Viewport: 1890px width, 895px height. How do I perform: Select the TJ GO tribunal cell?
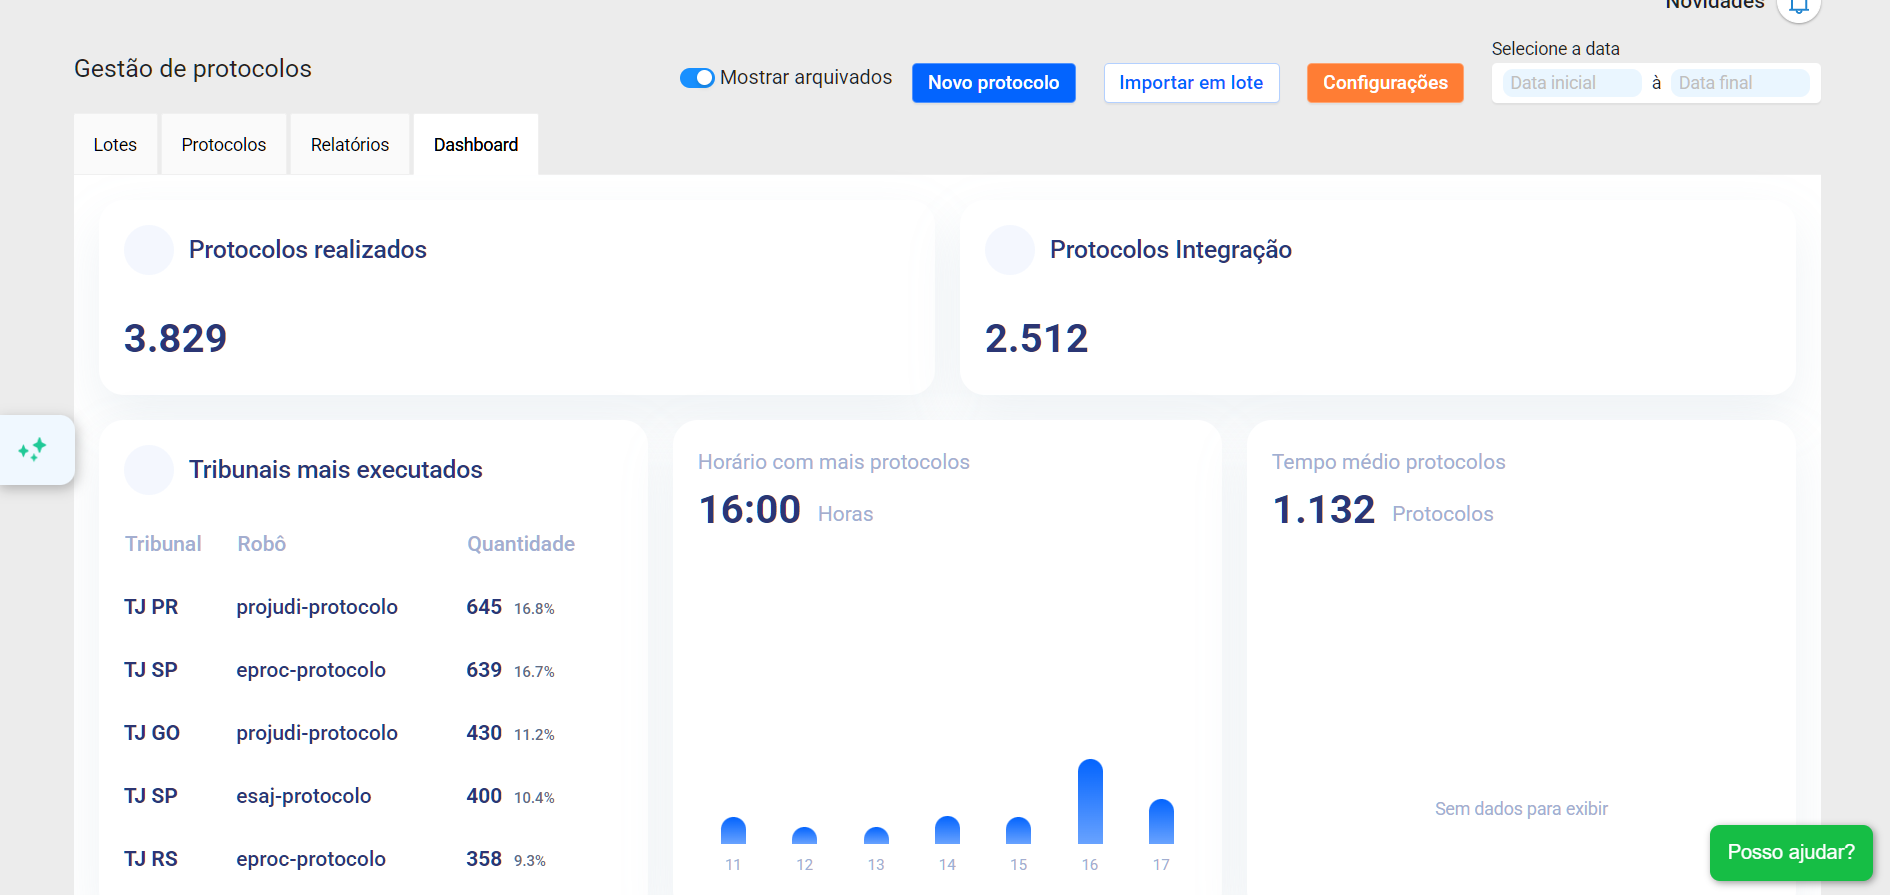[152, 733]
